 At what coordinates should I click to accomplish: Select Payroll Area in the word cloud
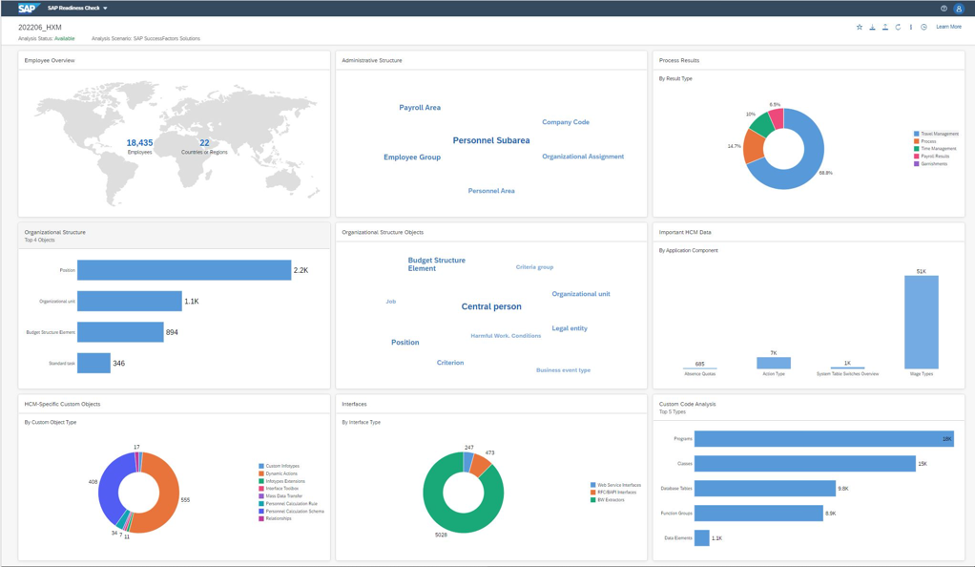420,108
